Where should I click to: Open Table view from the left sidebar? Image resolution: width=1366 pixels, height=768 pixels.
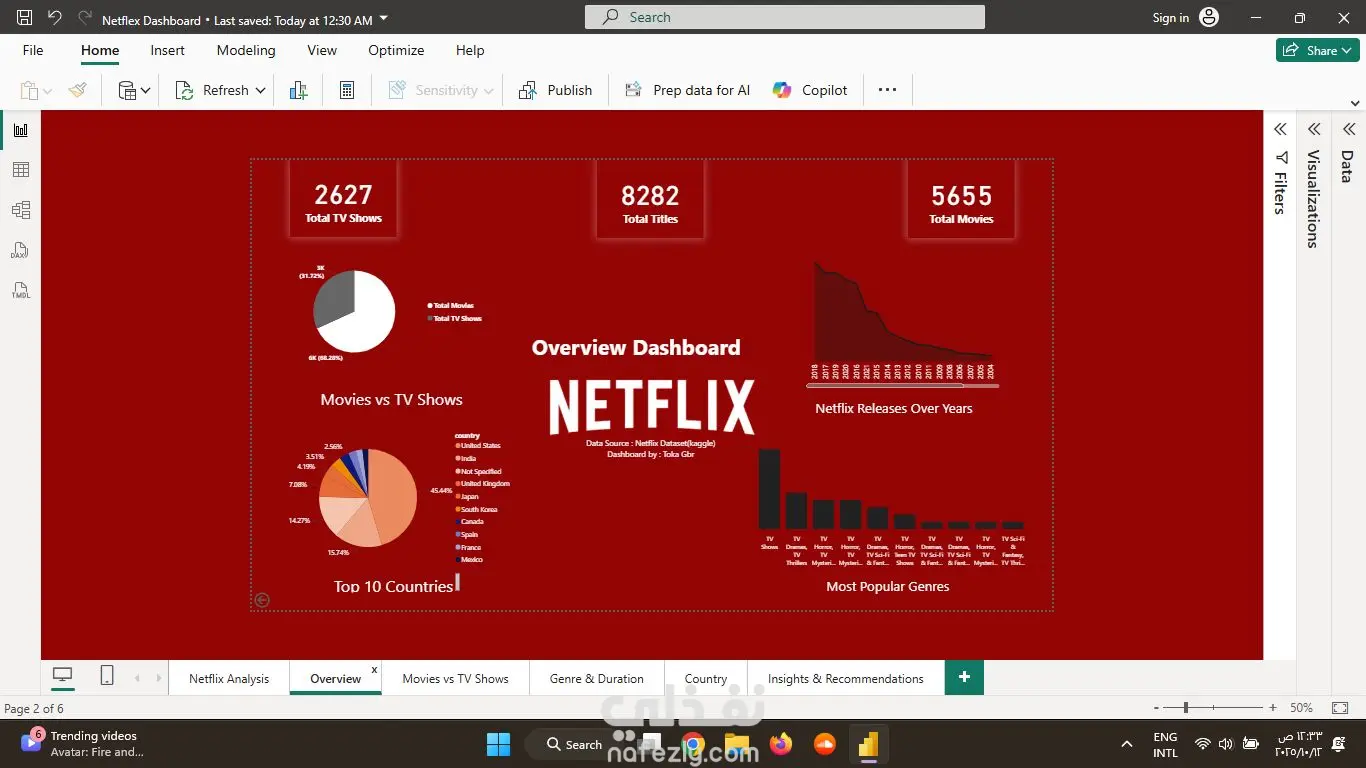[20, 168]
